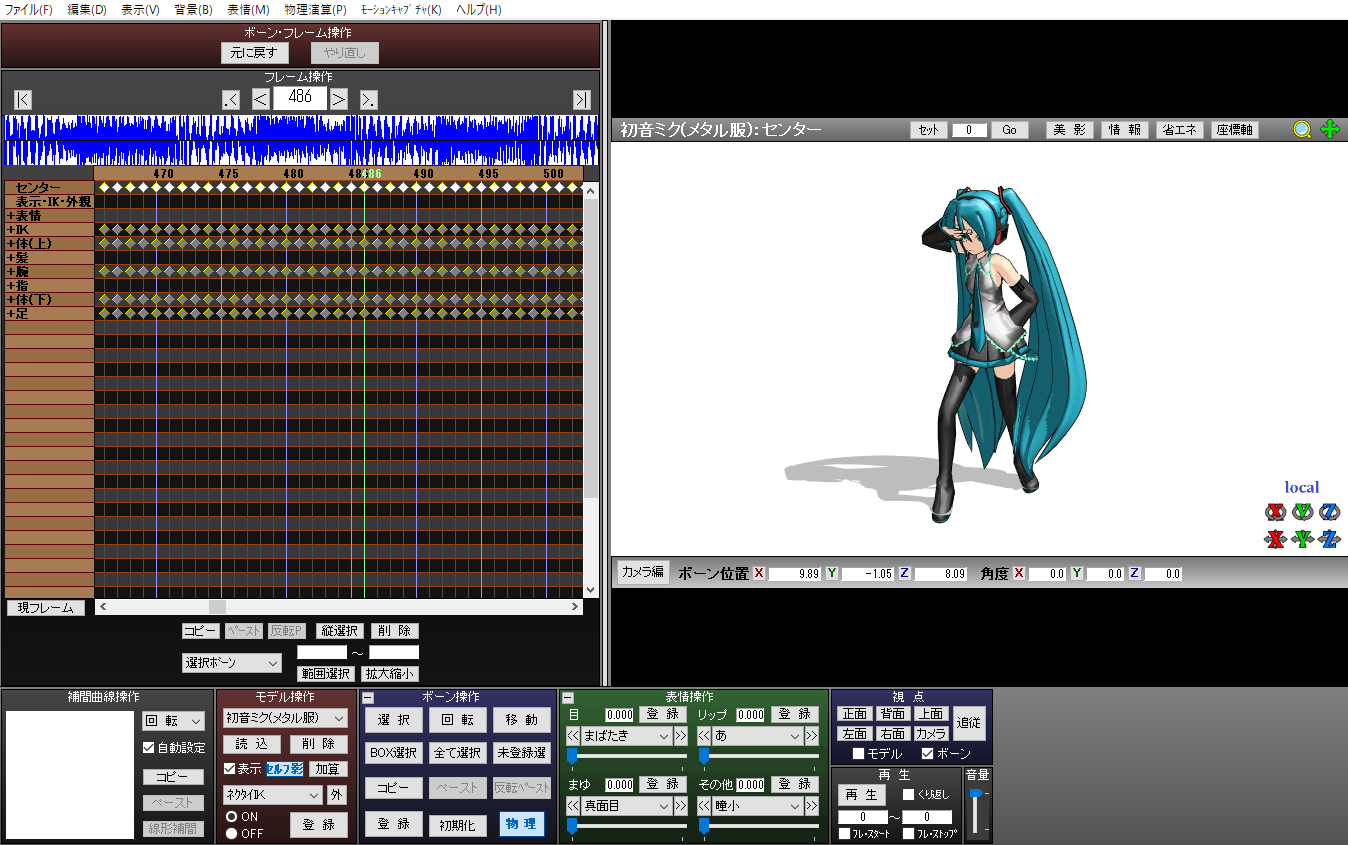Toggle the 表示 model display checkbox
The height and width of the screenshot is (845, 1348).
coord(230,769)
